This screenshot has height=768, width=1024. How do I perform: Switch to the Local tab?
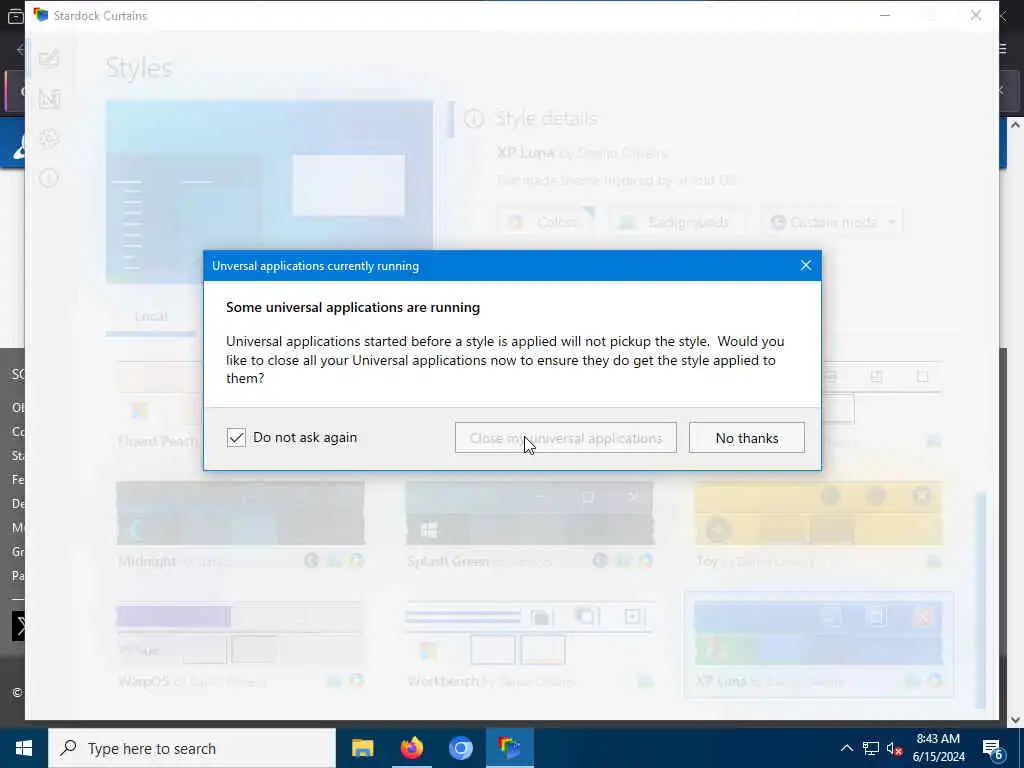click(151, 316)
